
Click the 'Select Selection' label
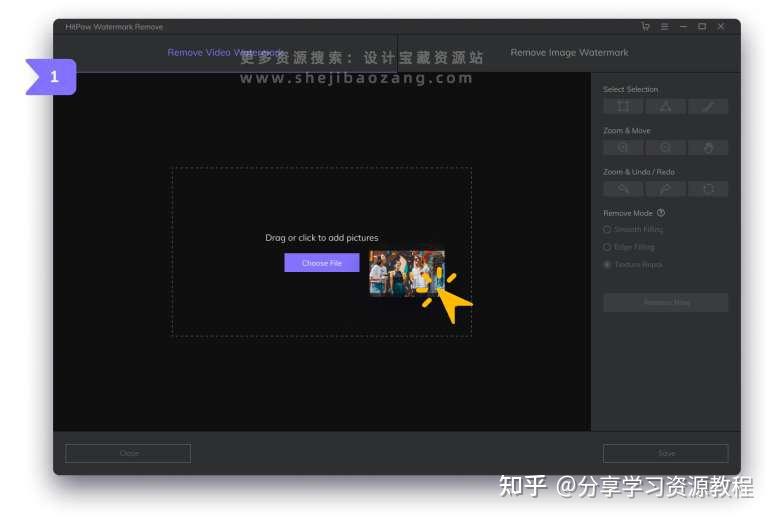[630, 89]
